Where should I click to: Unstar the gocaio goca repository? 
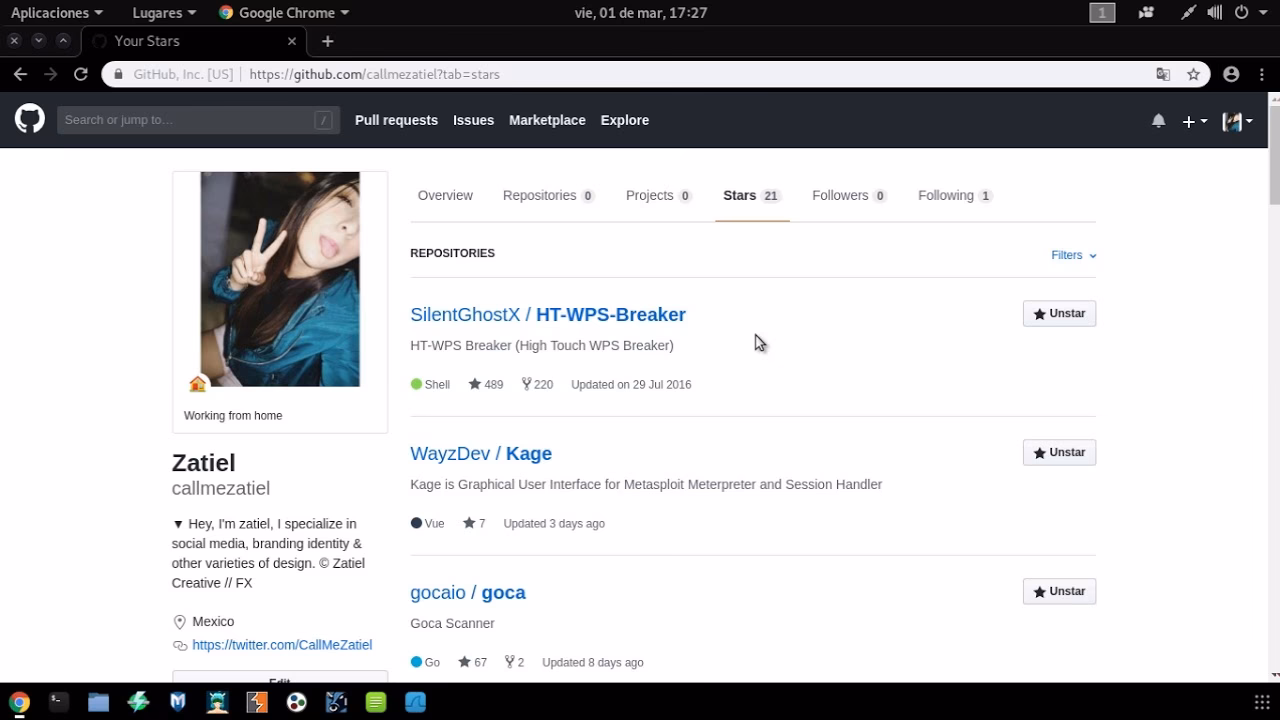1059,592
